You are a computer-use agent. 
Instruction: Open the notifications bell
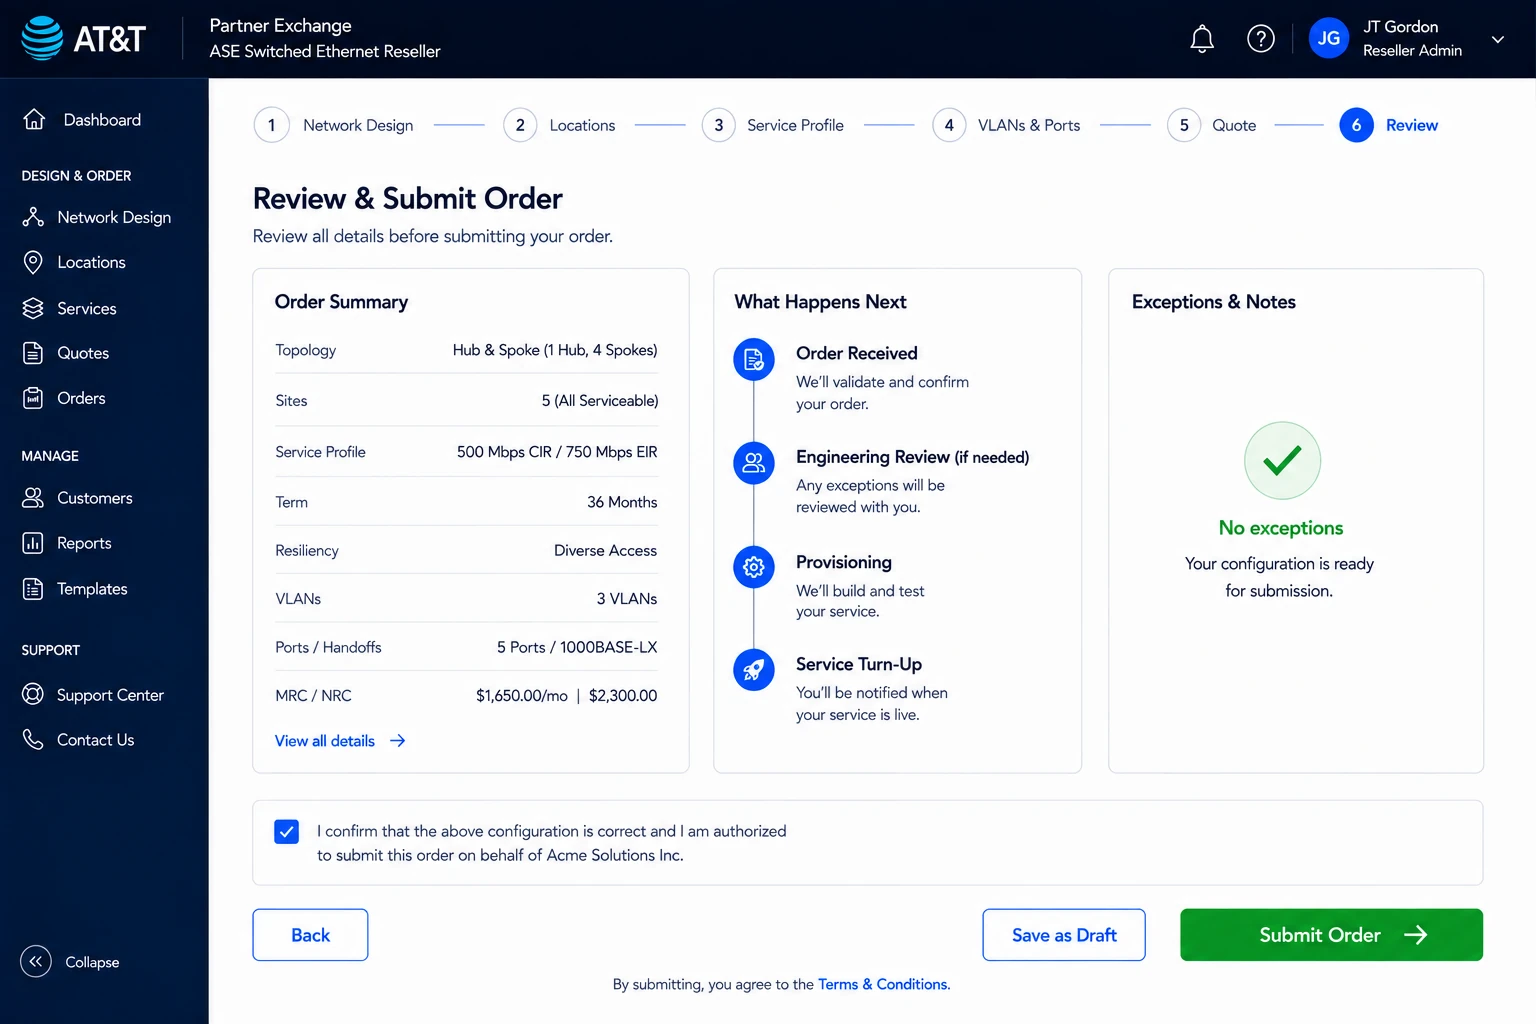1202,39
